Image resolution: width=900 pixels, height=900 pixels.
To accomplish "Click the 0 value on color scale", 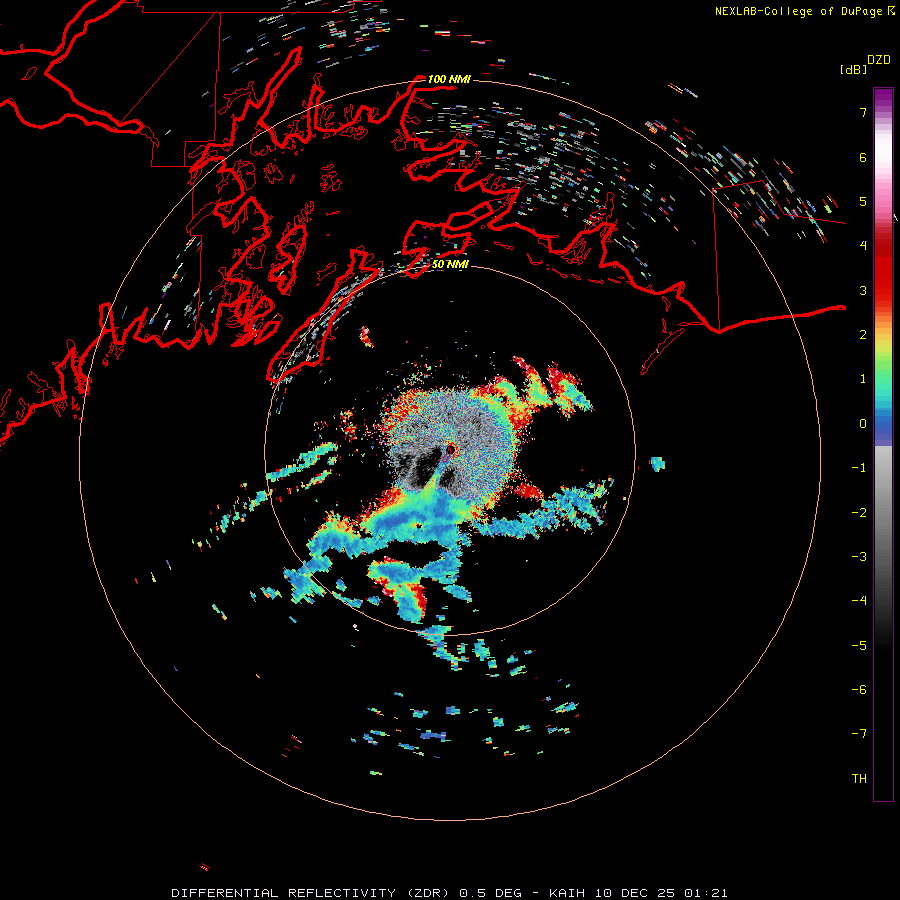I will (863, 424).
